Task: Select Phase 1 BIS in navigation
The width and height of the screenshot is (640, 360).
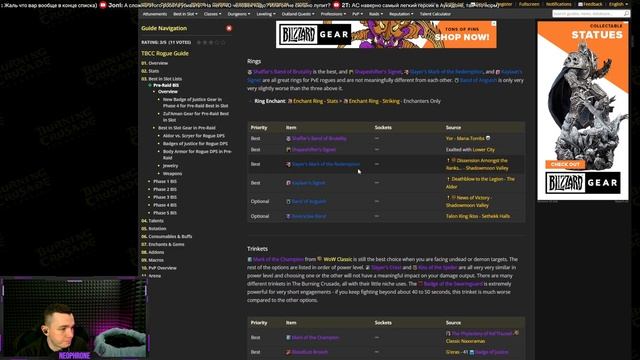Action: pyautogui.click(x=165, y=181)
